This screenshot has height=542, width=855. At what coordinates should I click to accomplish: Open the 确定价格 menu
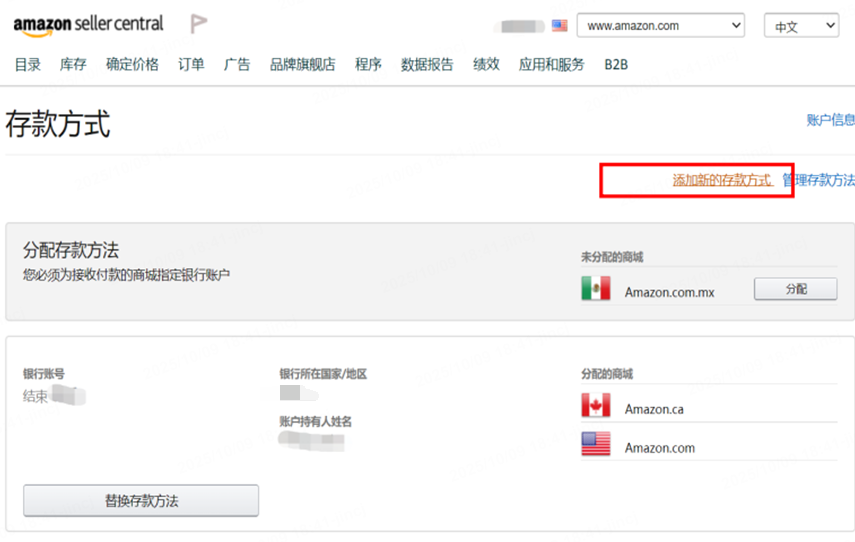point(133,64)
